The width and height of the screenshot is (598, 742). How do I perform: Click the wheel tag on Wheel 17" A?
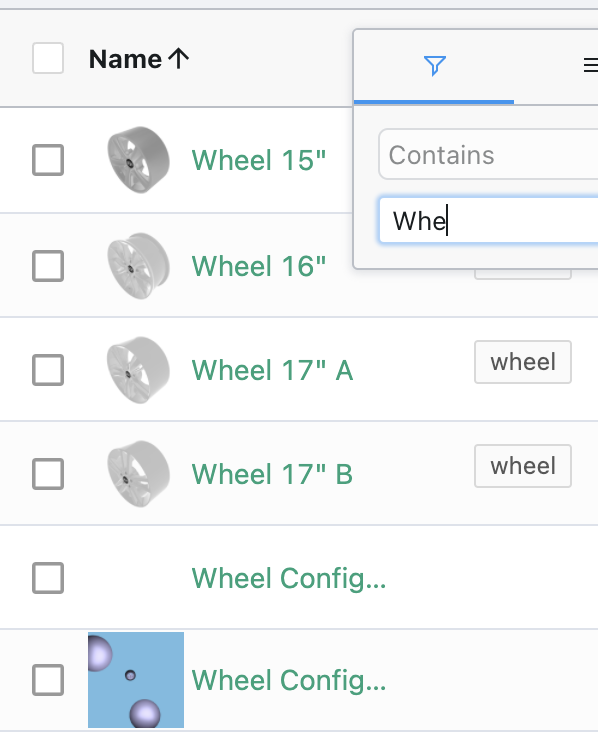pos(523,362)
